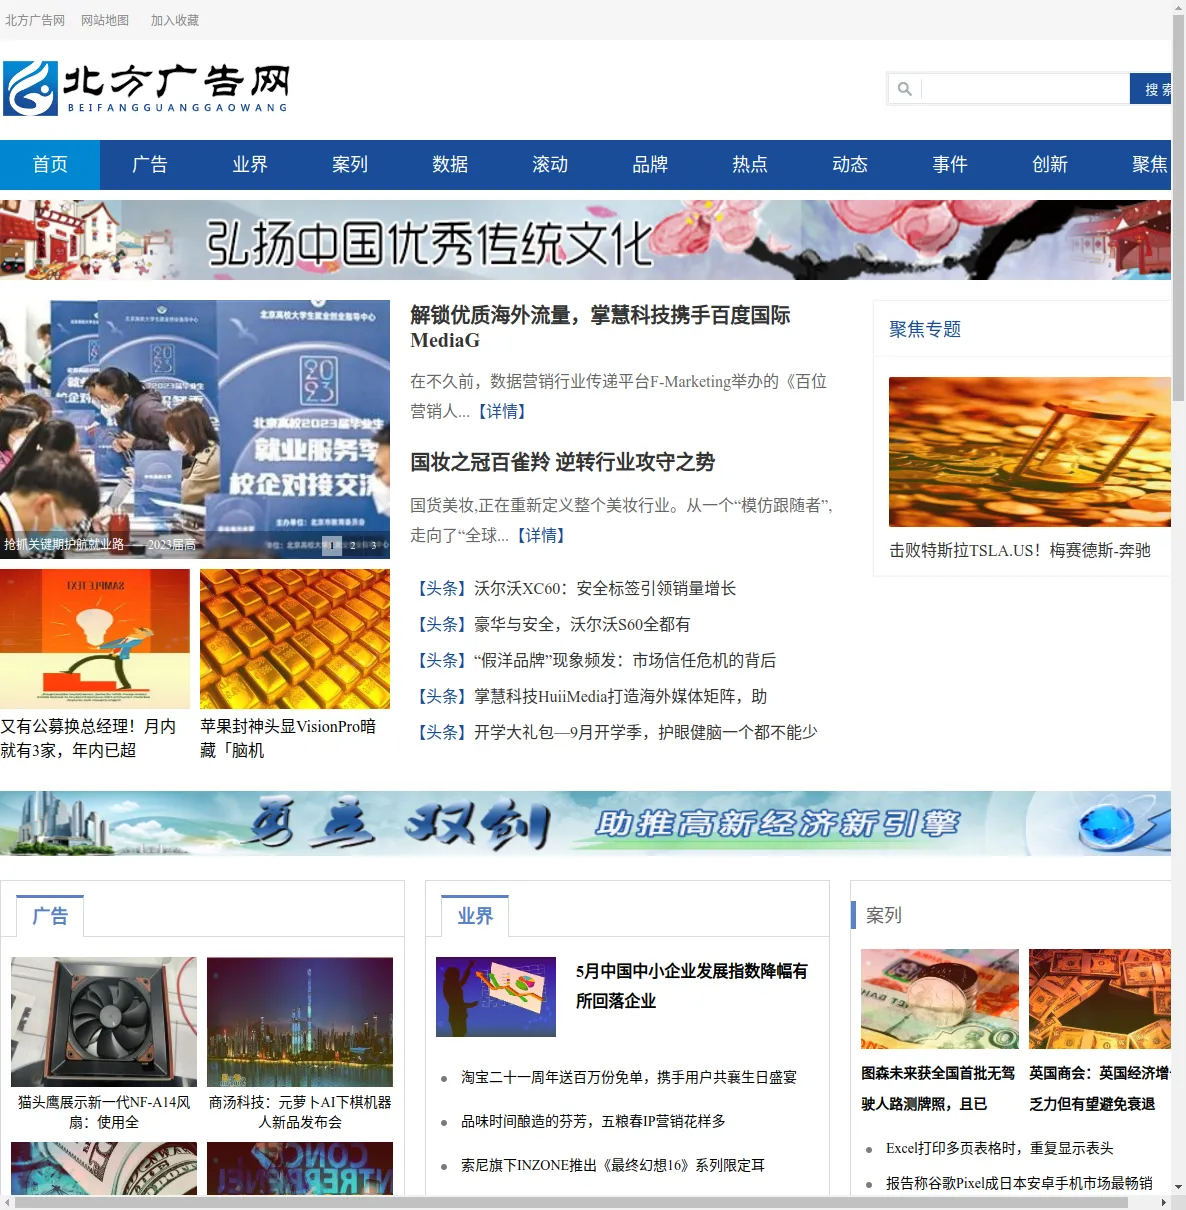
Task: Open 苹果封神头显VisionPro article link
Action: (x=288, y=738)
